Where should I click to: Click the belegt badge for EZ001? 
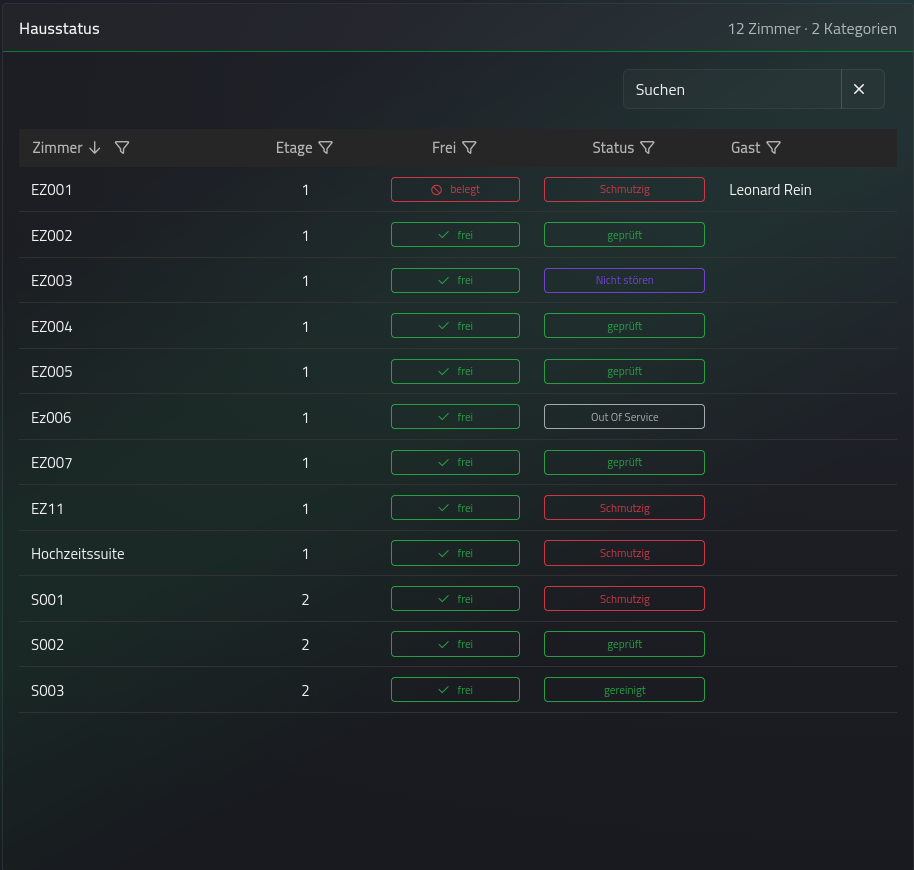click(455, 189)
